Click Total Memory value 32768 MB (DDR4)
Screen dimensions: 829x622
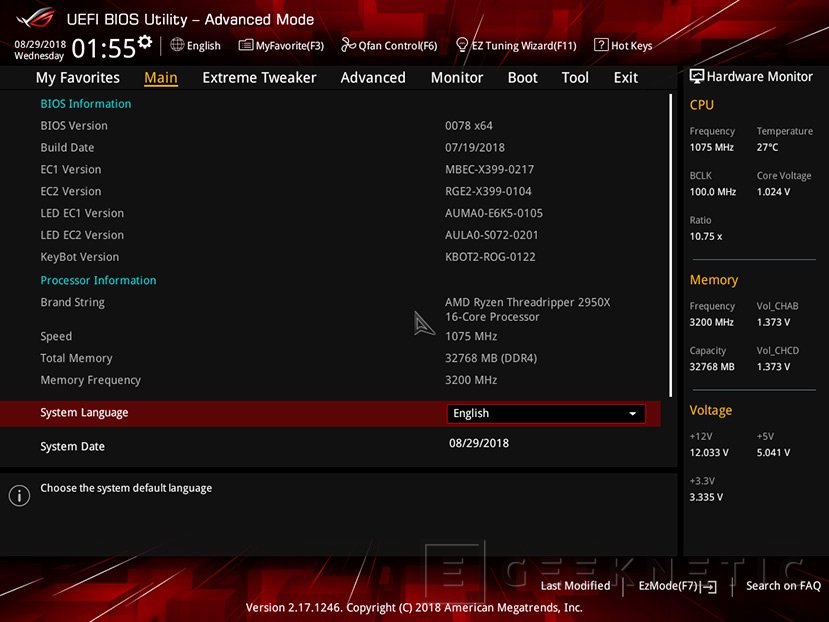pyautogui.click(x=491, y=358)
